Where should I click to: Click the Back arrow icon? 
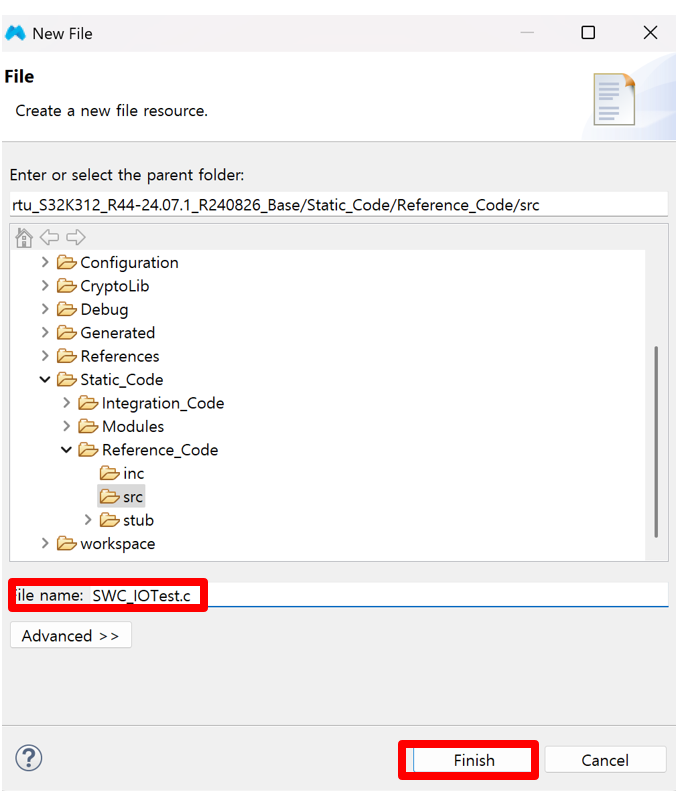pyautogui.click(x=49, y=237)
